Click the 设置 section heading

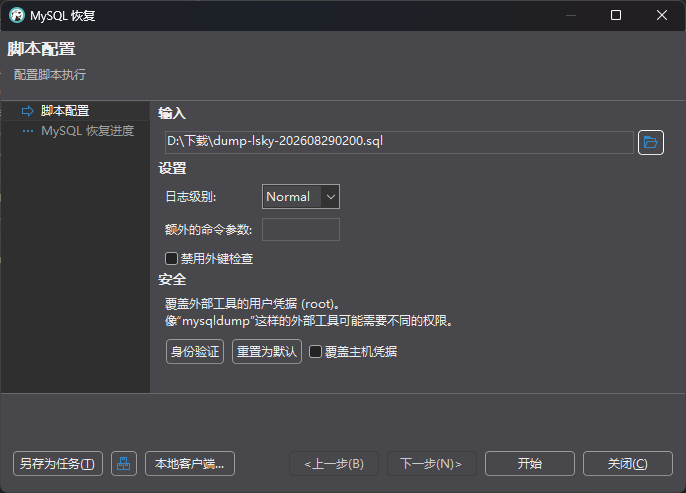[172, 168]
